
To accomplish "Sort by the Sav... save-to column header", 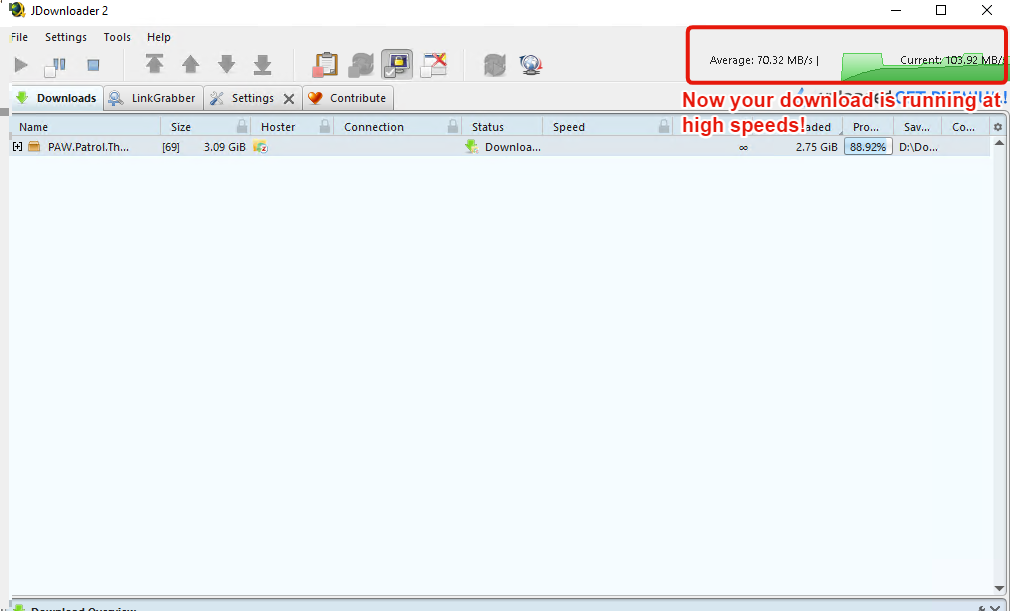I will click(x=917, y=127).
